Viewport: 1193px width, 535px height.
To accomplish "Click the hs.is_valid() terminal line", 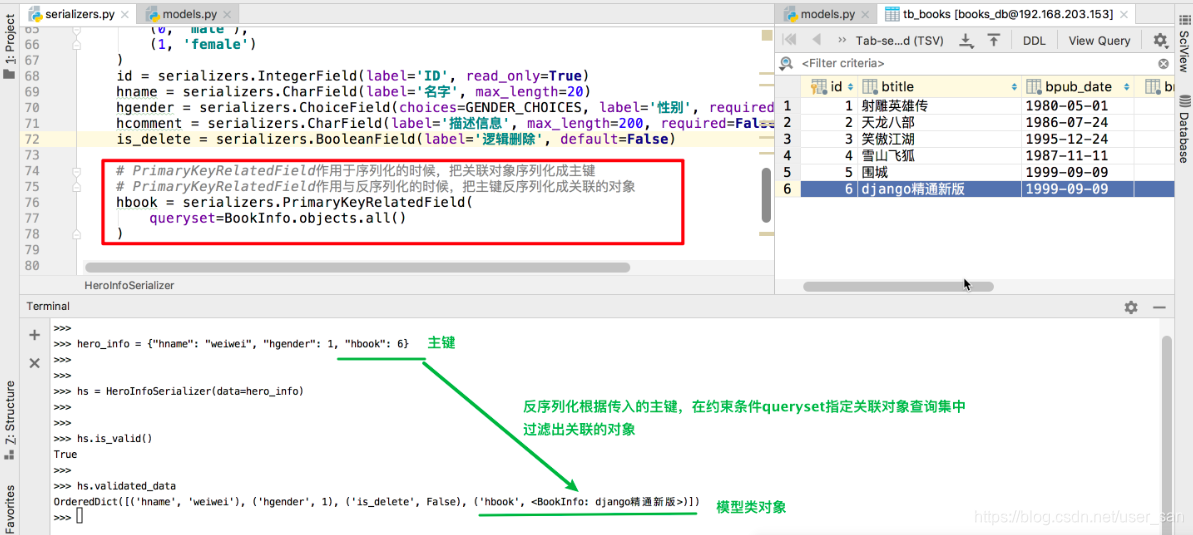I will coord(103,438).
